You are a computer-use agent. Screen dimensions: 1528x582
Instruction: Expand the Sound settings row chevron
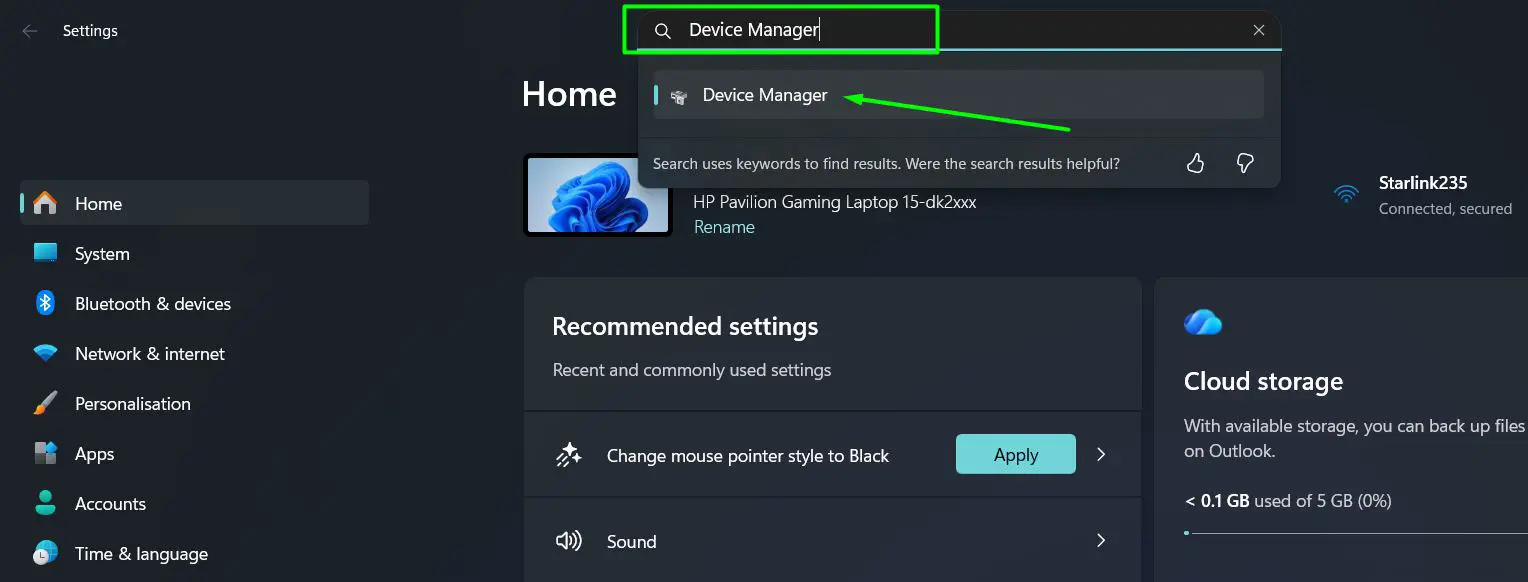click(x=1101, y=541)
